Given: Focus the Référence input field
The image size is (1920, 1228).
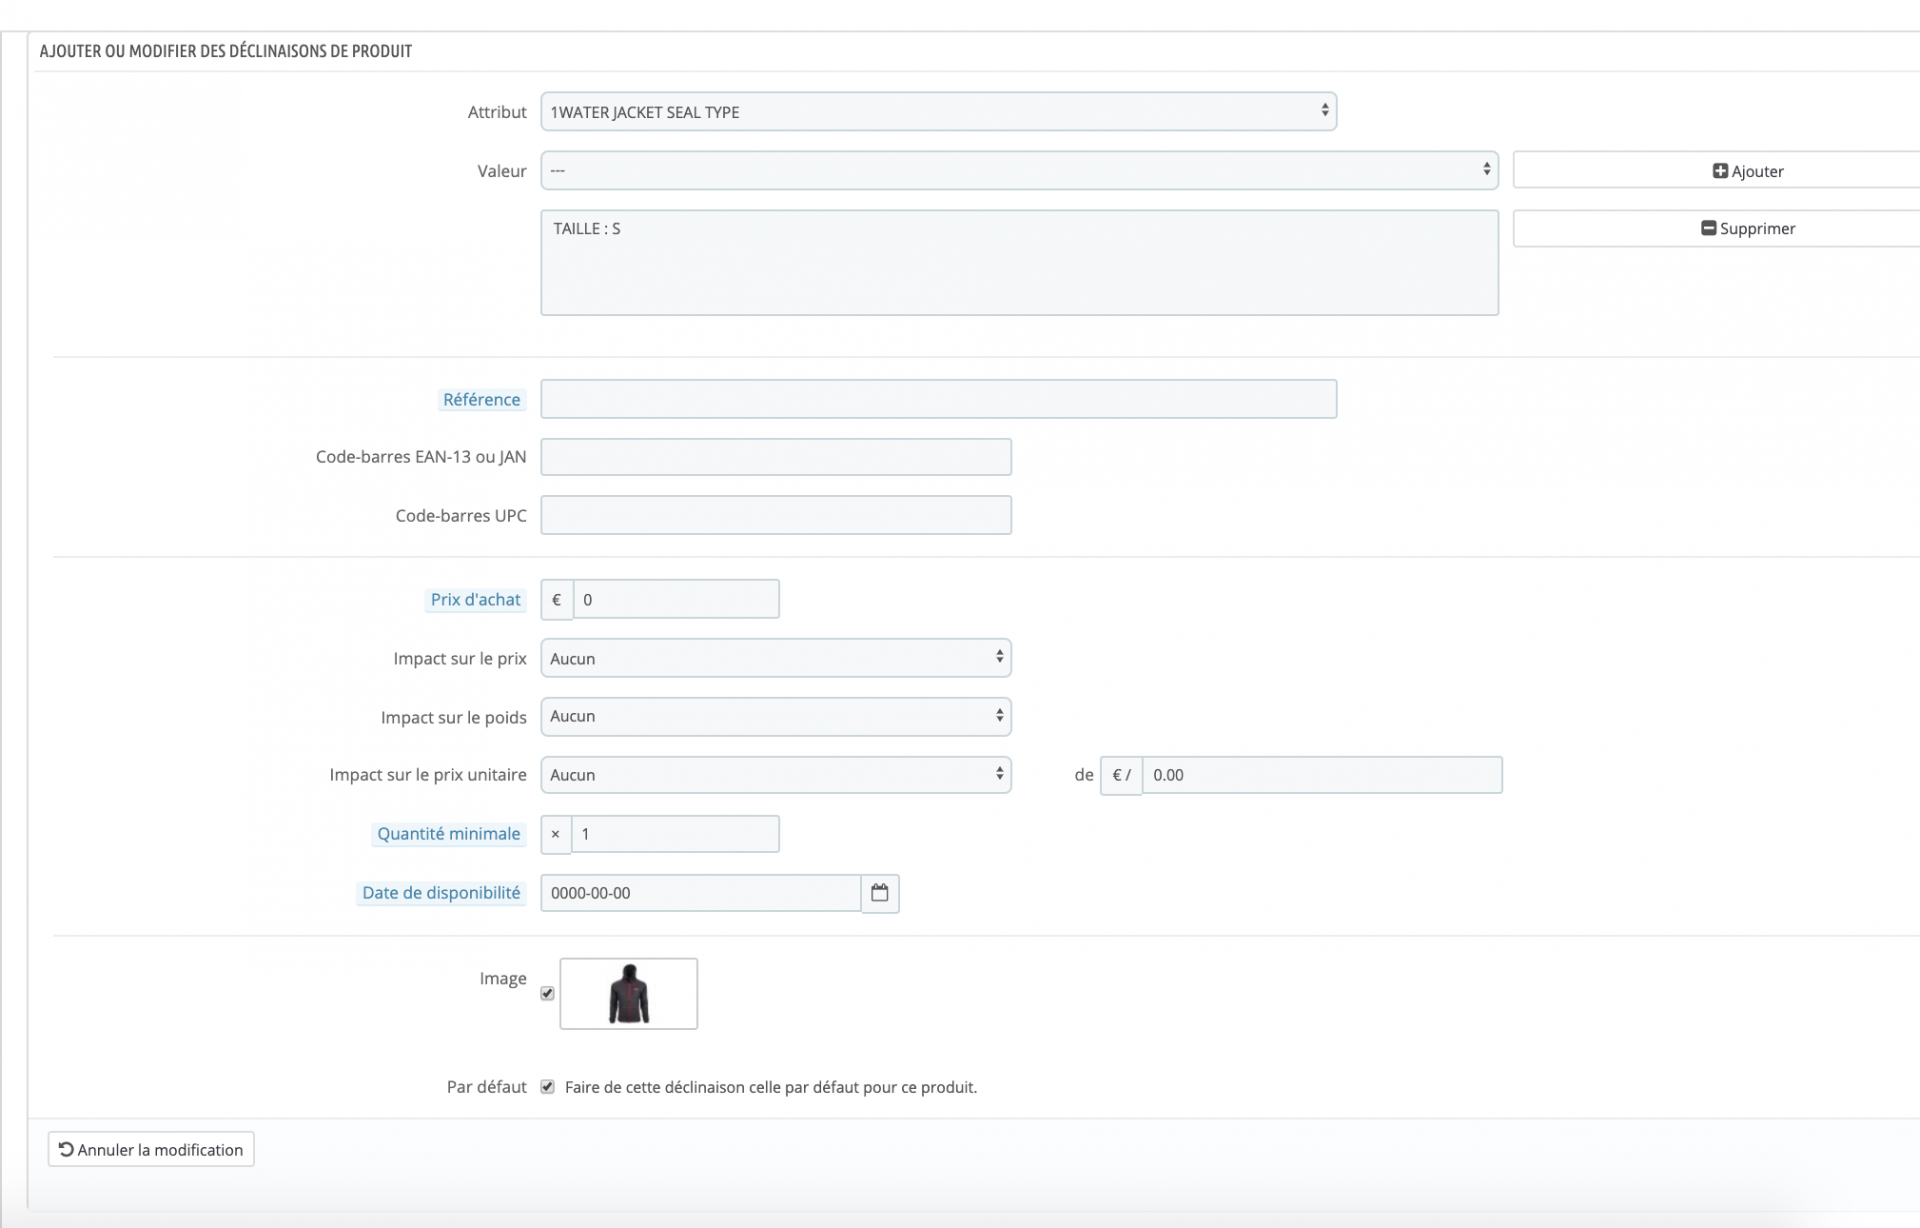Looking at the screenshot, I should (x=938, y=399).
